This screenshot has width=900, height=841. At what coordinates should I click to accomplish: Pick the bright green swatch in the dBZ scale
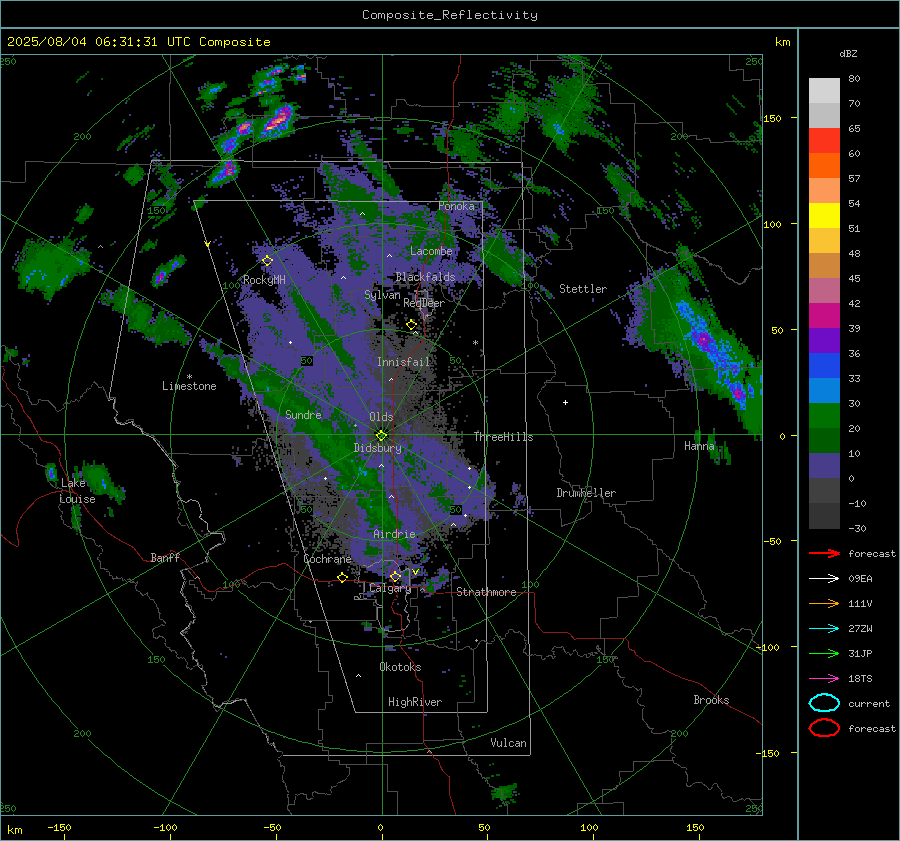tap(824, 416)
